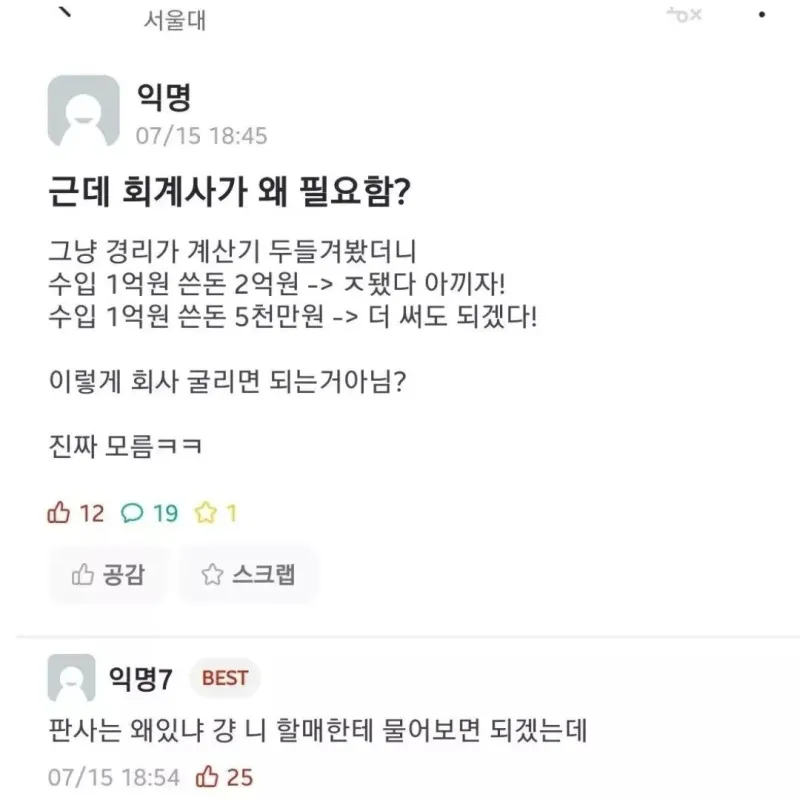Click the post timestamp 07/15 18:45
This screenshot has height=802, width=800.
202,136
